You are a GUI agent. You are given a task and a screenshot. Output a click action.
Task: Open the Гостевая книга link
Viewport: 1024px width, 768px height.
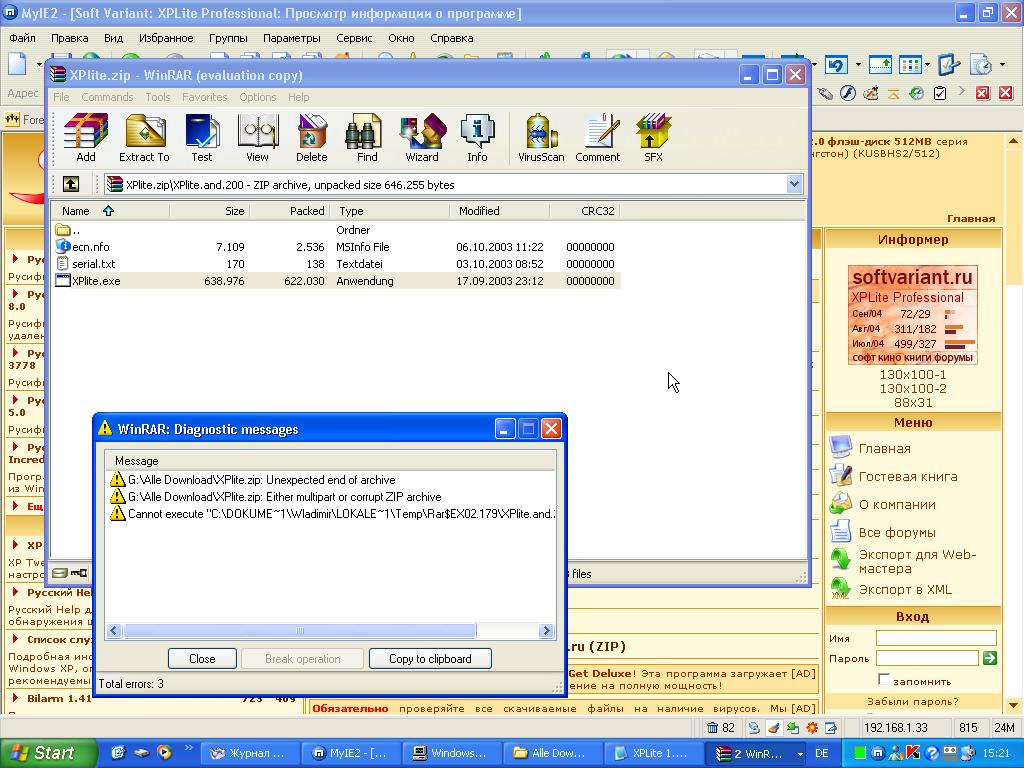[908, 476]
